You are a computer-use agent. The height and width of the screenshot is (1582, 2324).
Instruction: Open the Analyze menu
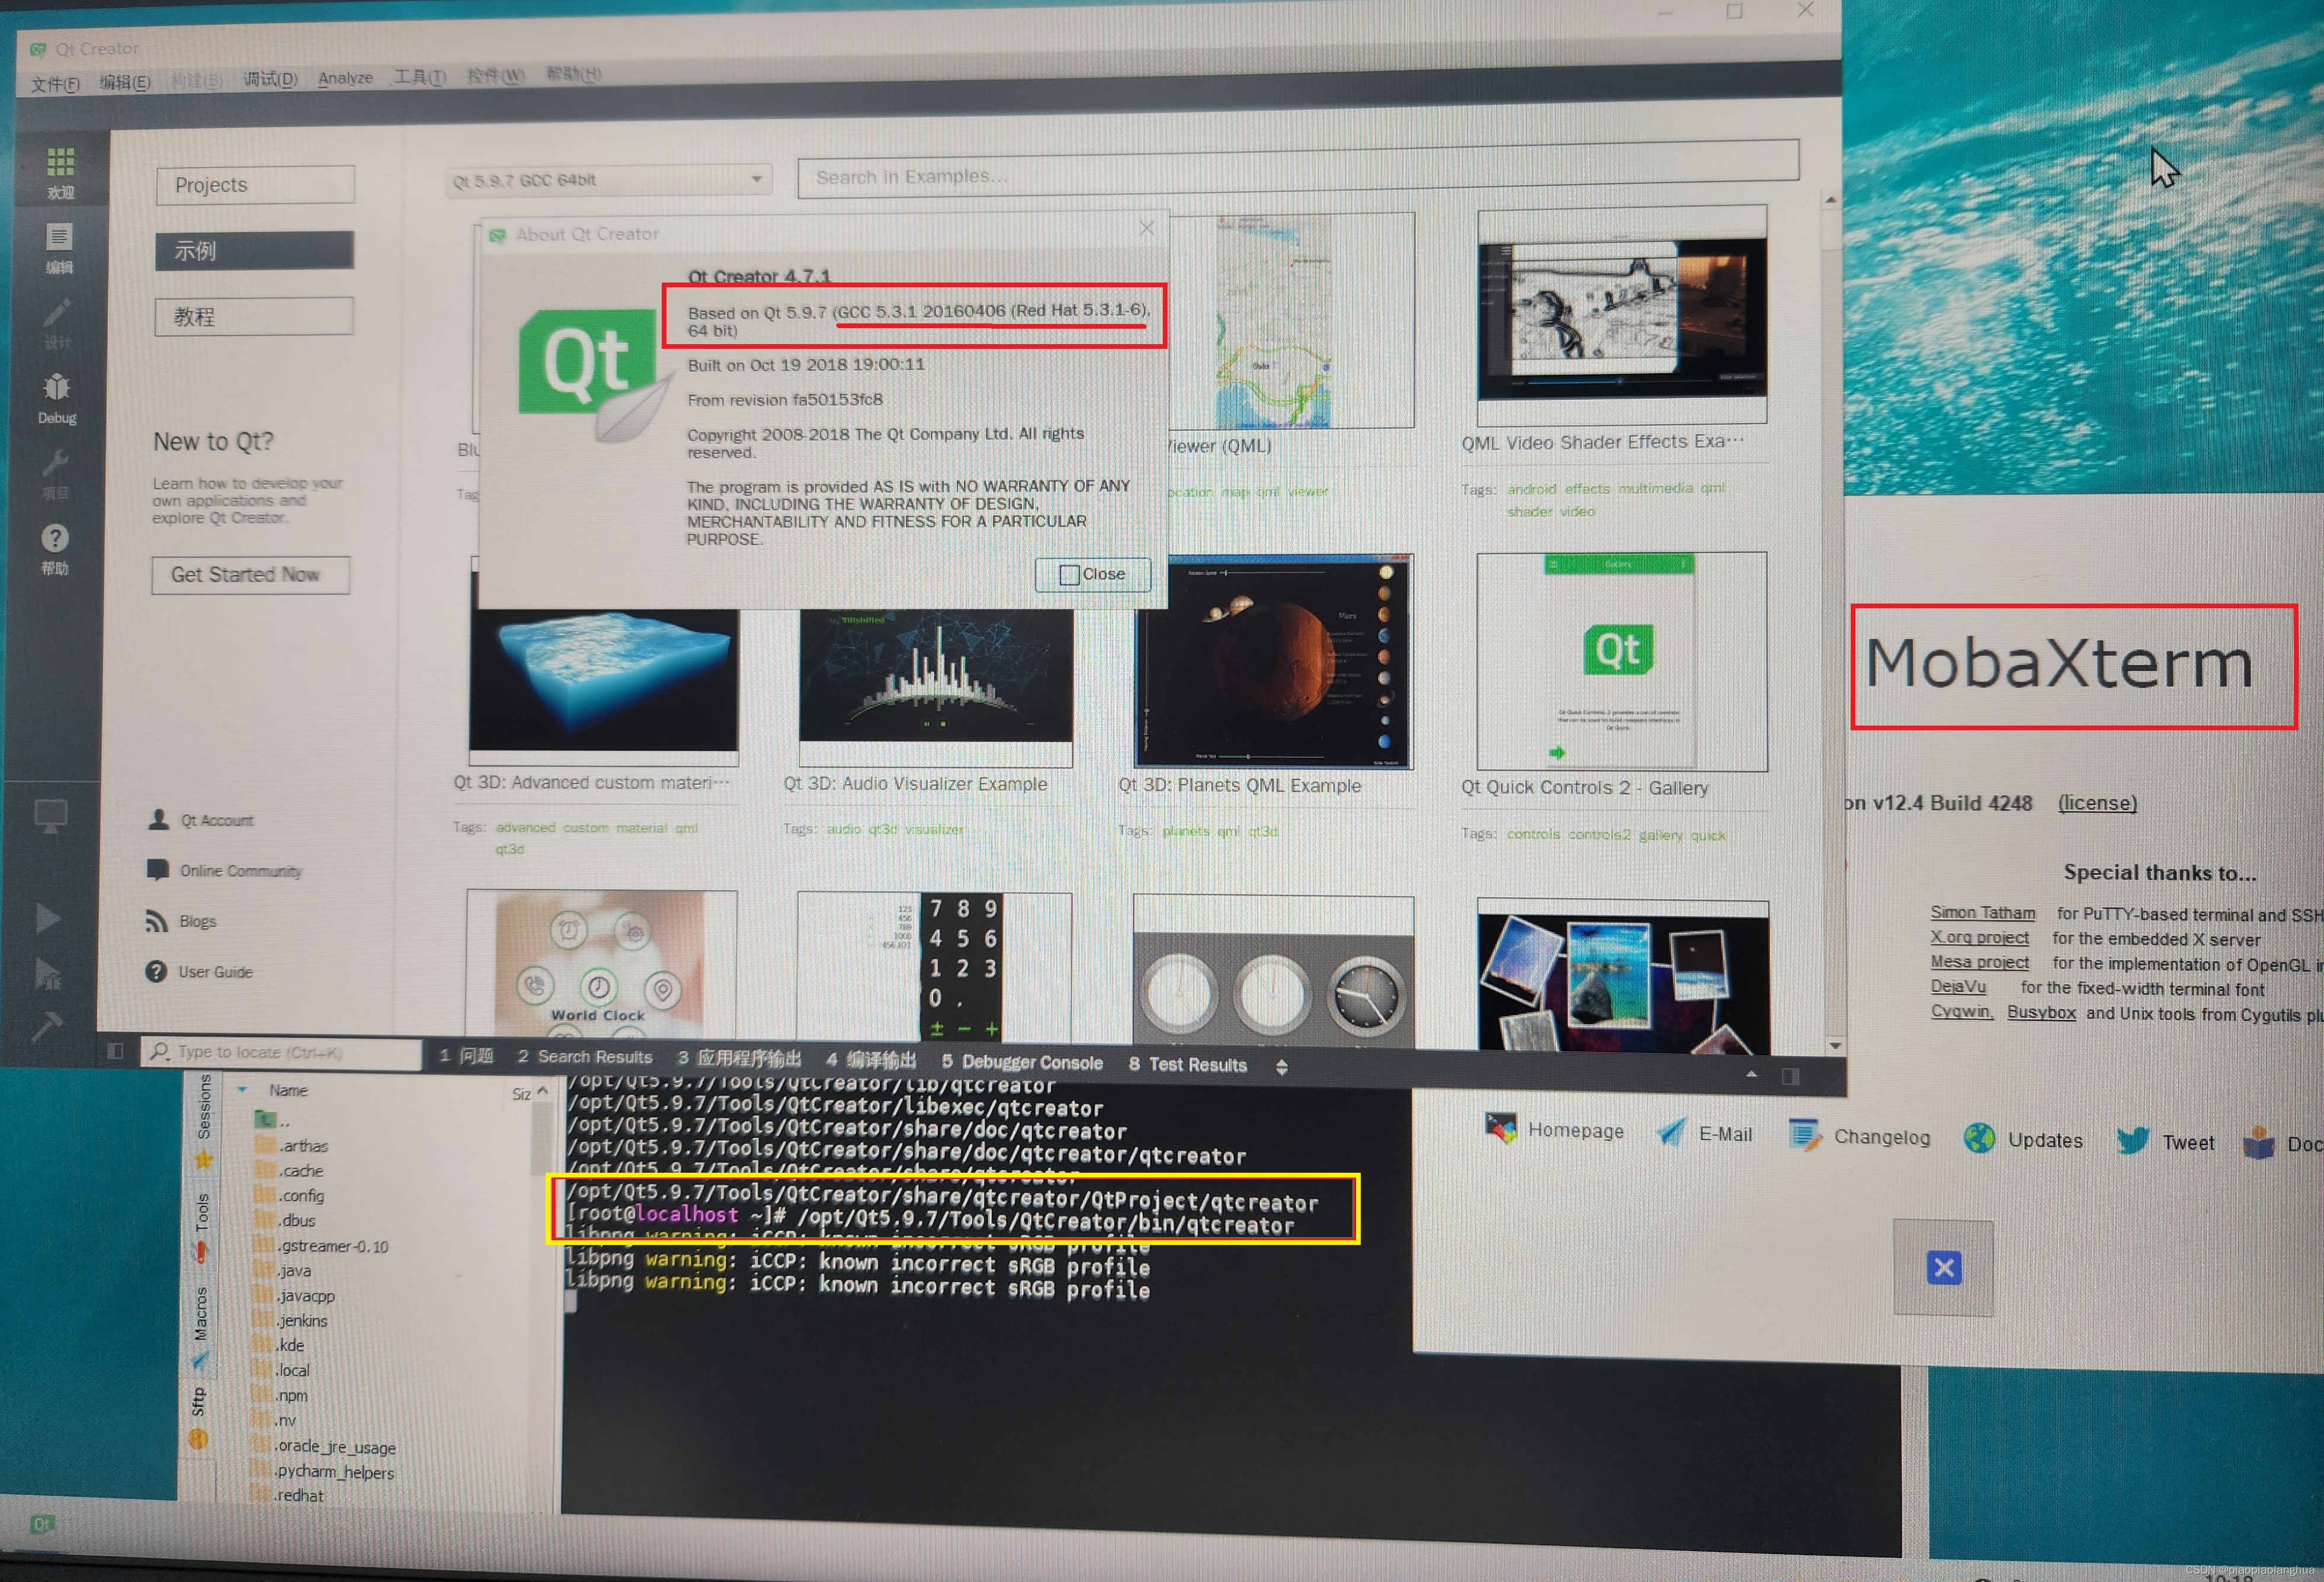[x=345, y=78]
